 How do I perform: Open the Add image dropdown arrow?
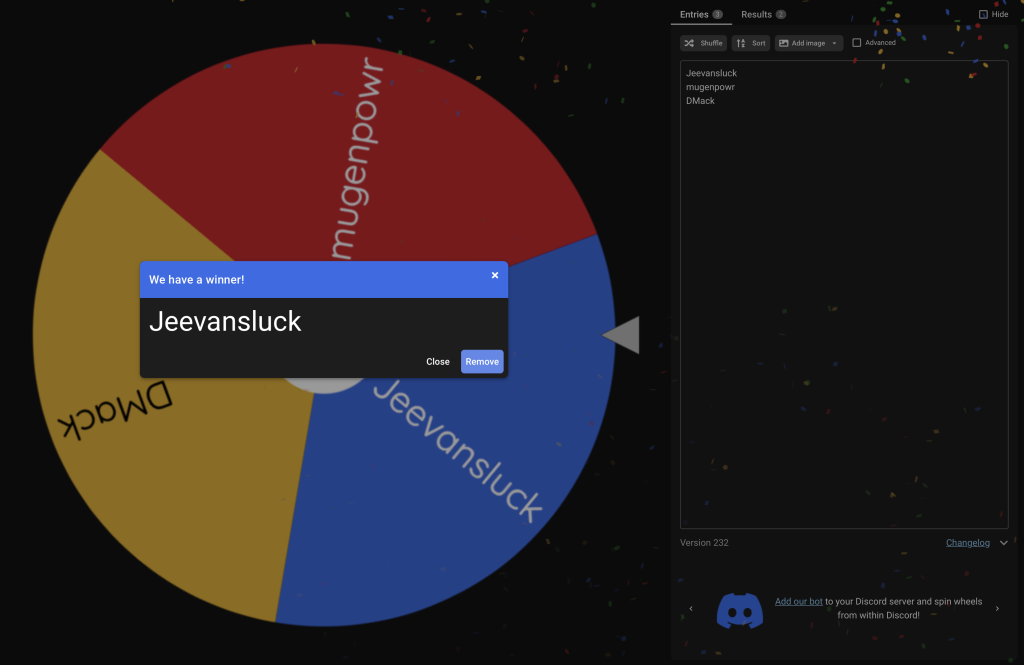click(x=834, y=43)
